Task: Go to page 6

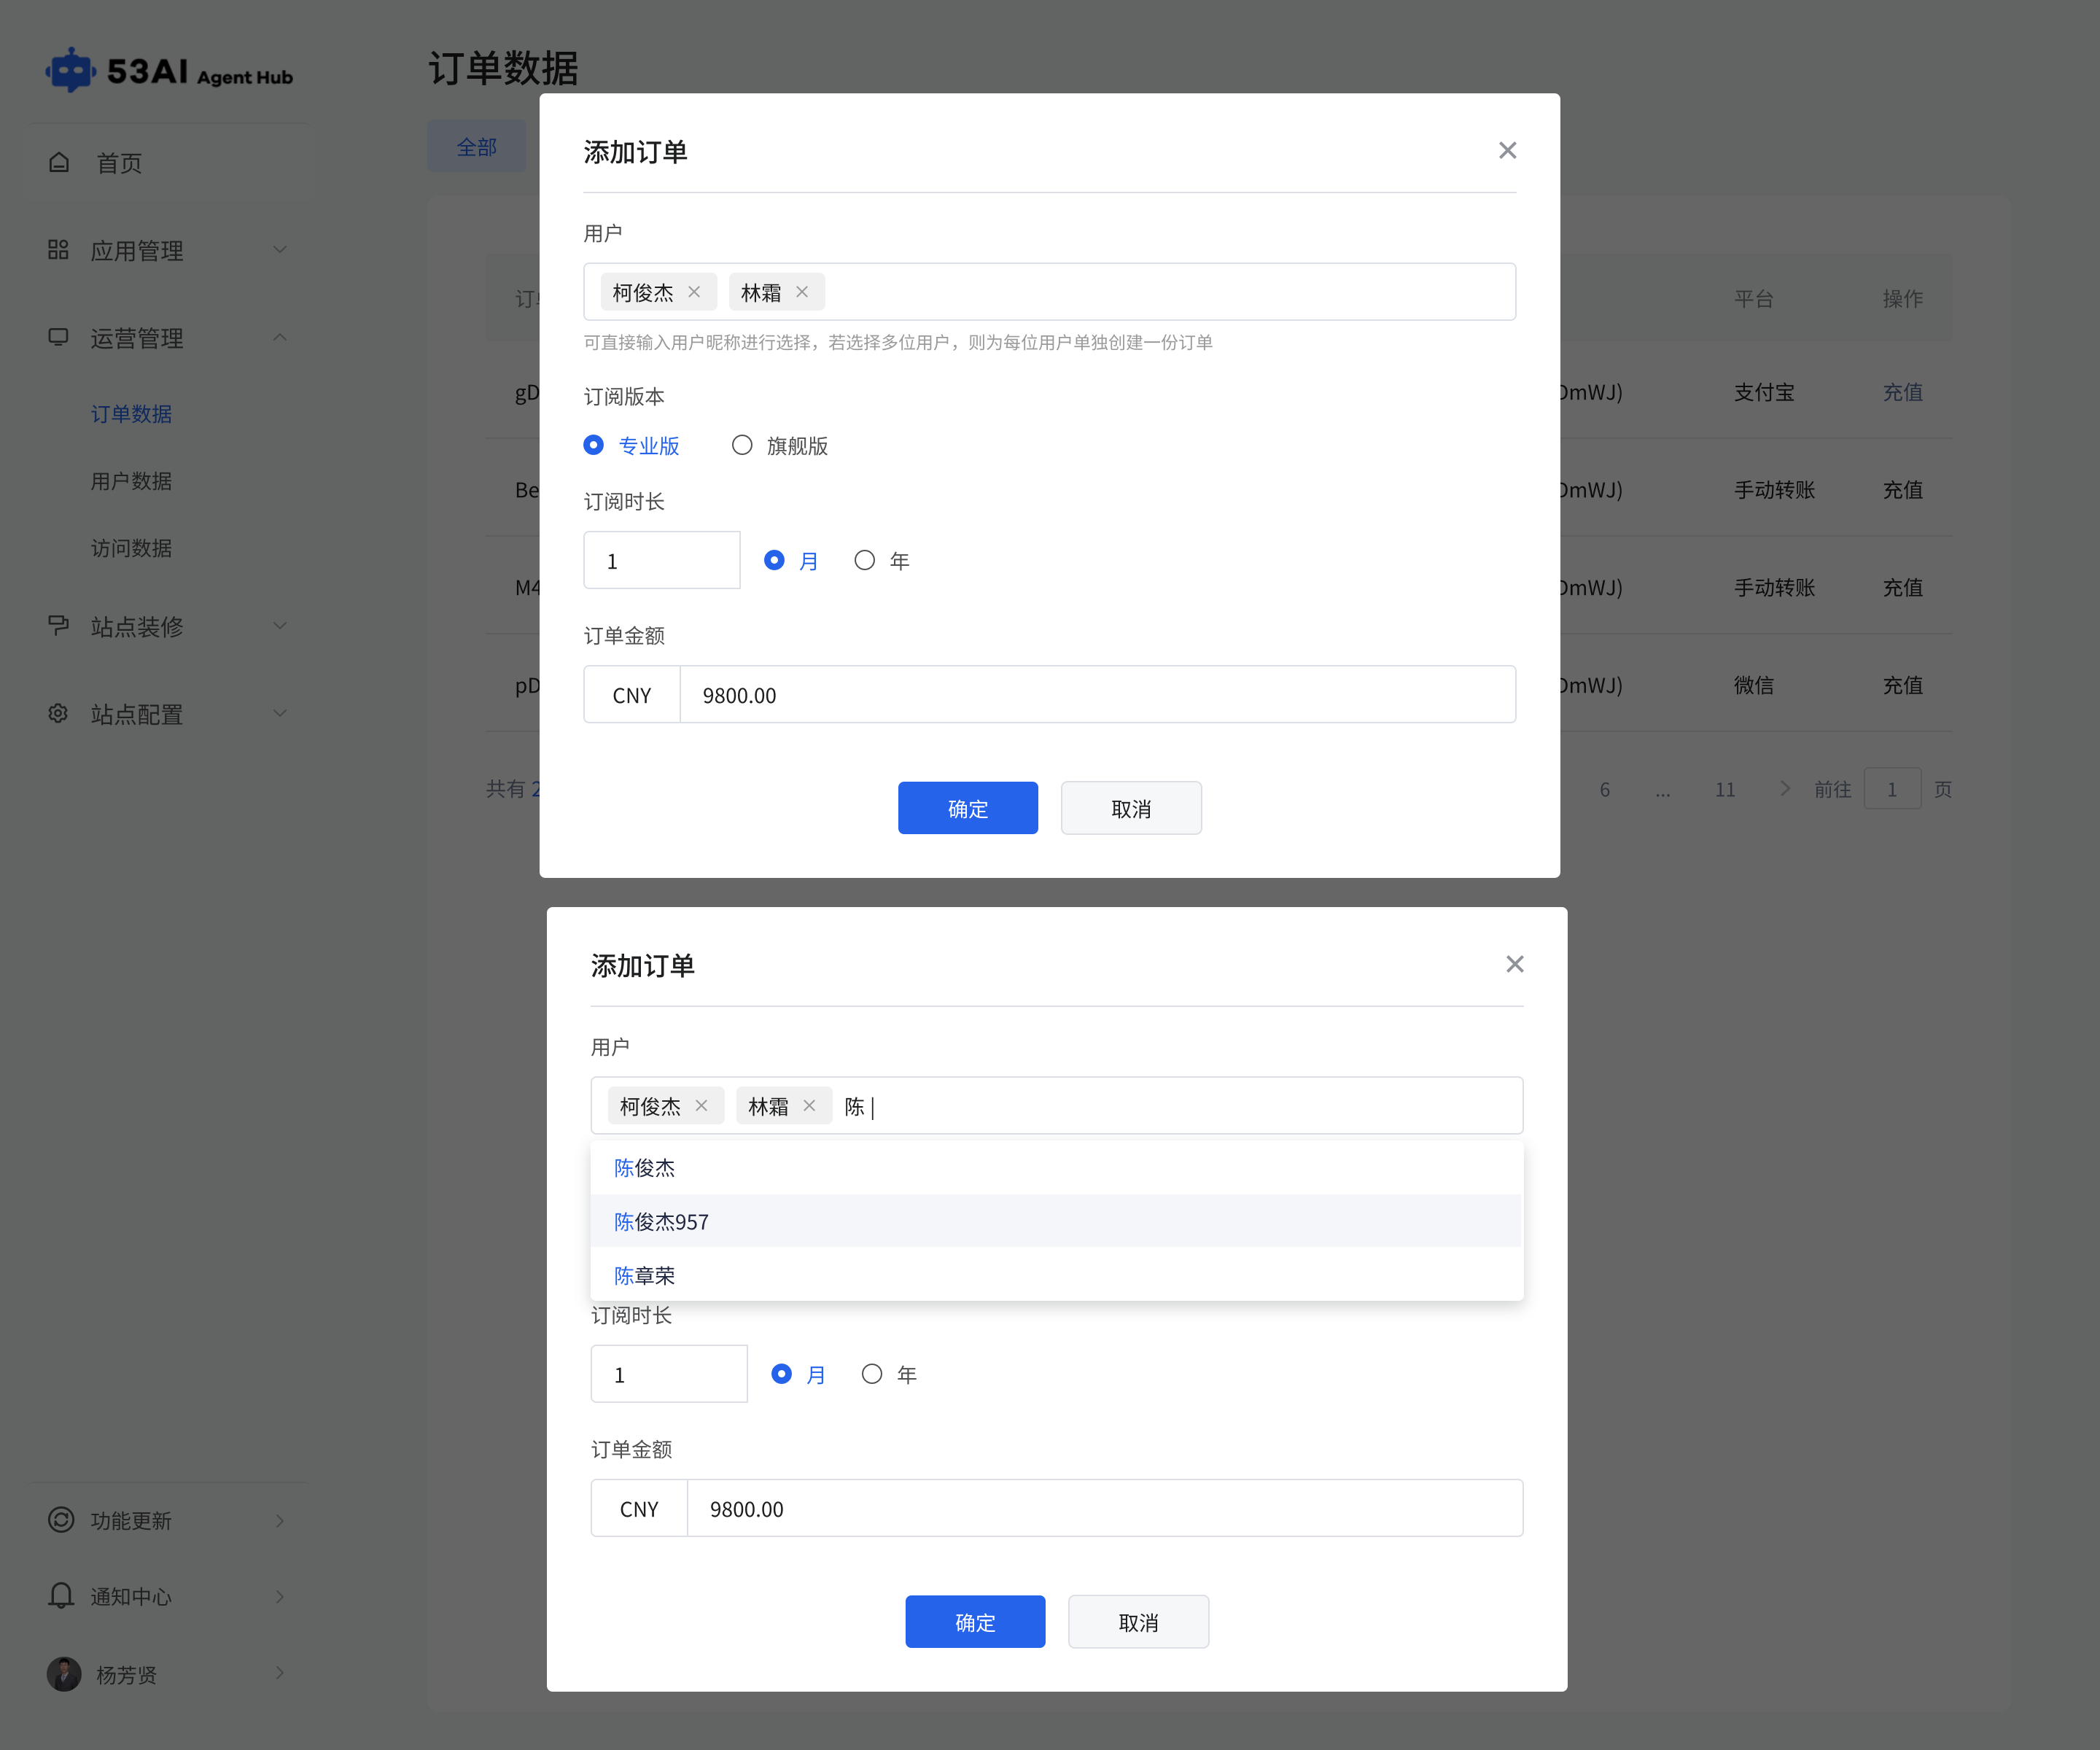Action: tap(1605, 789)
